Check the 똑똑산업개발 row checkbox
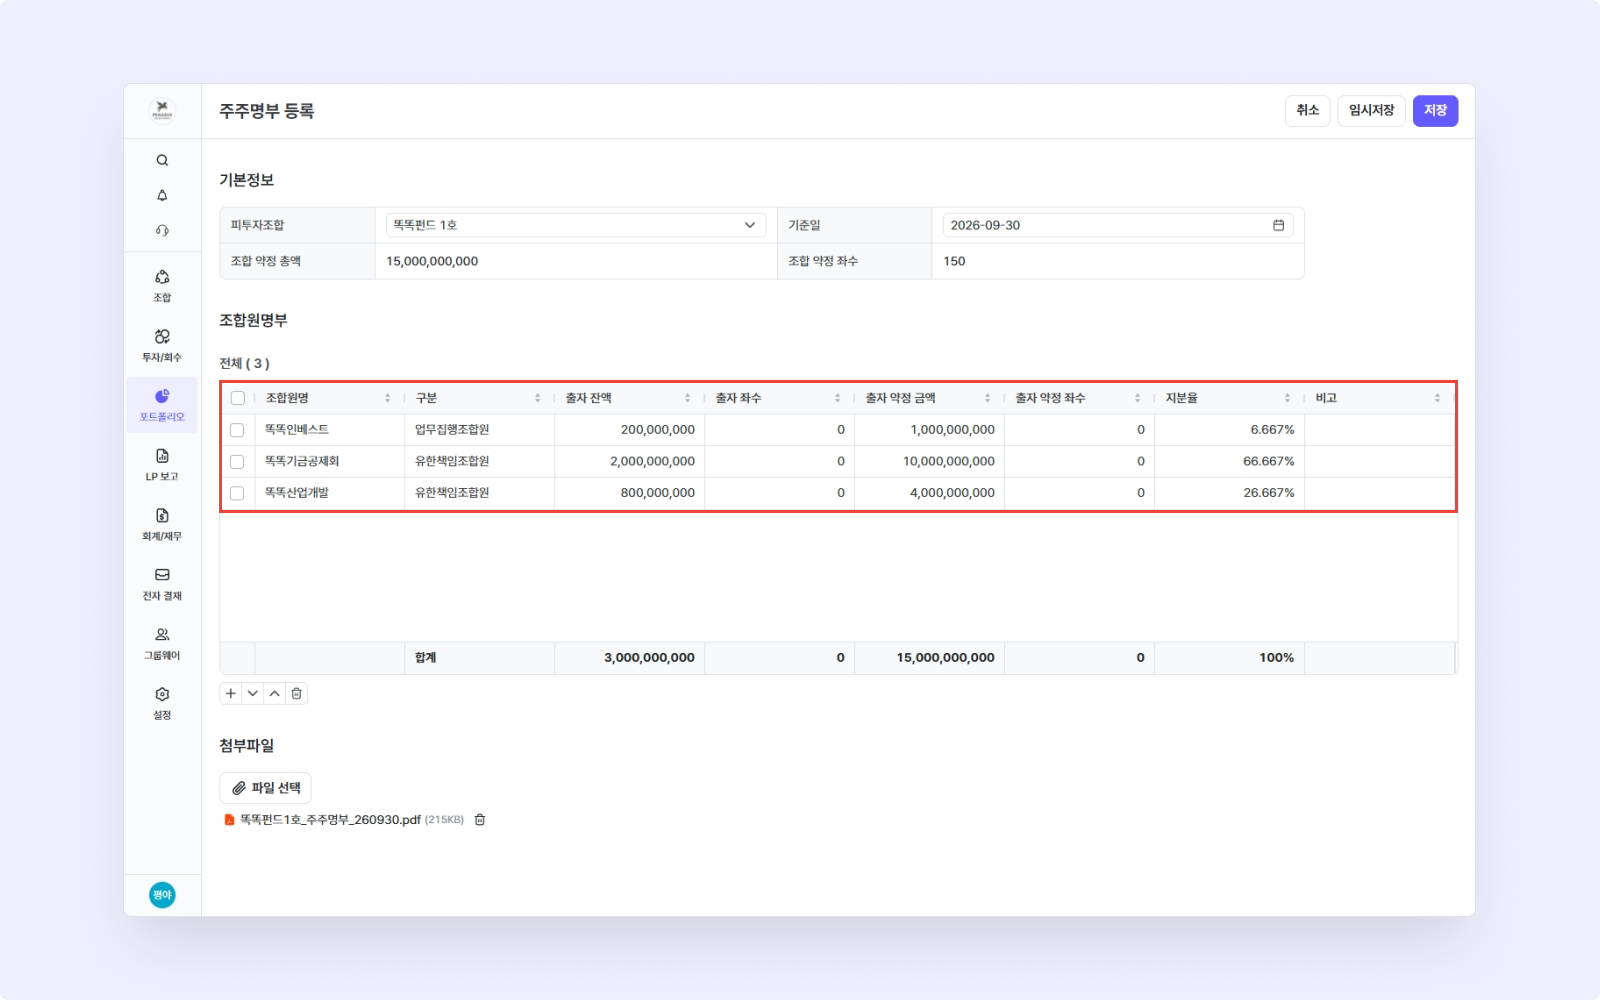The height and width of the screenshot is (1000, 1600). [237, 493]
